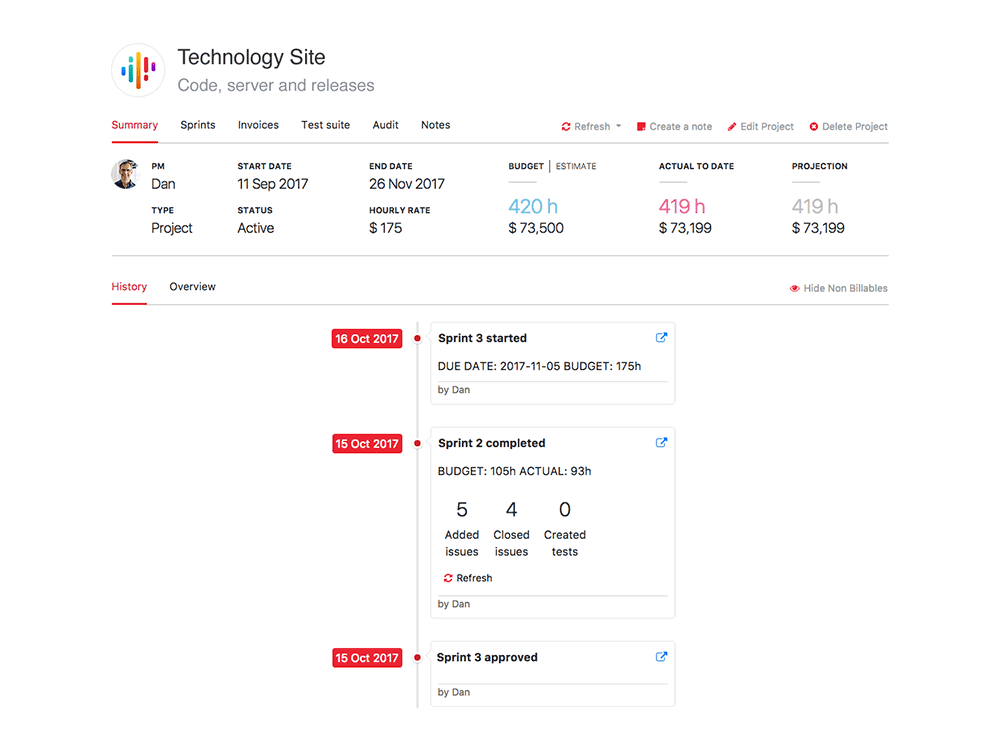Click the 5 Added issues counter
This screenshot has width=1000, height=750.
462,529
